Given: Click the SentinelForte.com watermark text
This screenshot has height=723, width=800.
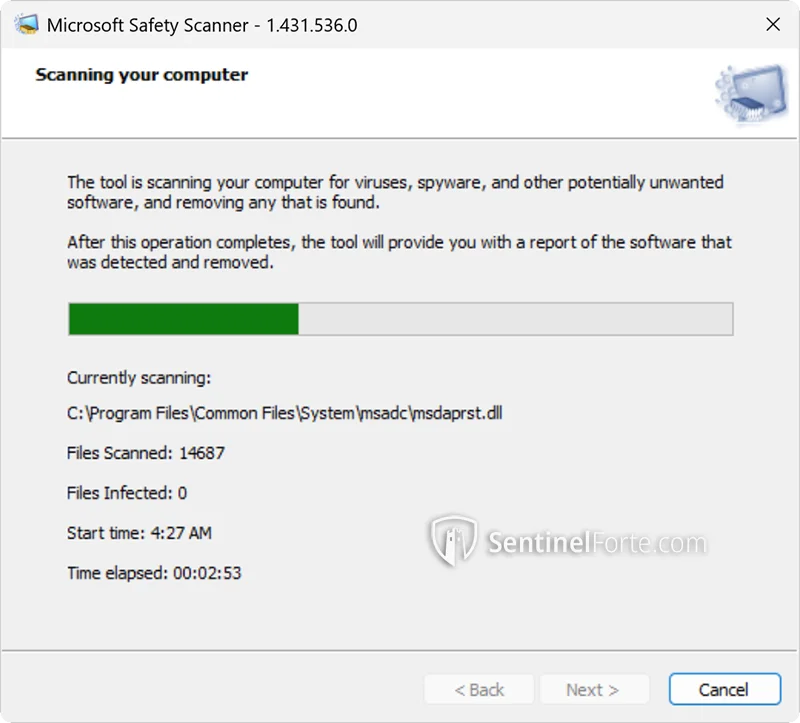Looking at the screenshot, I should click(597, 543).
